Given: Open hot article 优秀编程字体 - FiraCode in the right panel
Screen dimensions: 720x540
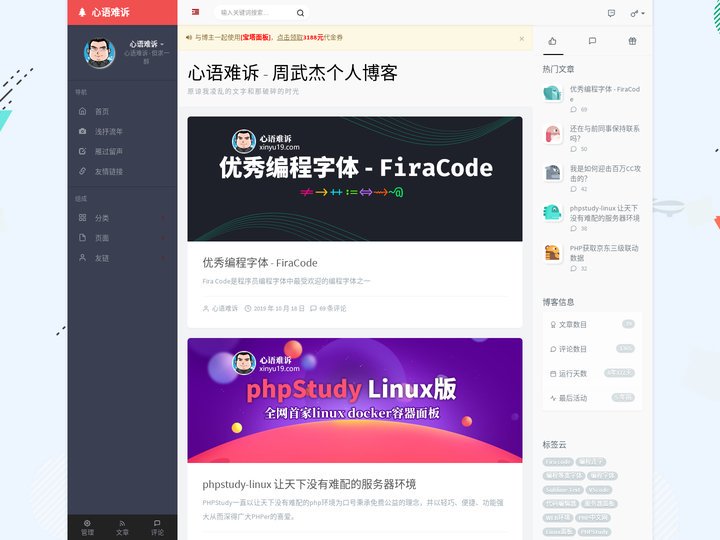Looking at the screenshot, I should (x=605, y=94).
